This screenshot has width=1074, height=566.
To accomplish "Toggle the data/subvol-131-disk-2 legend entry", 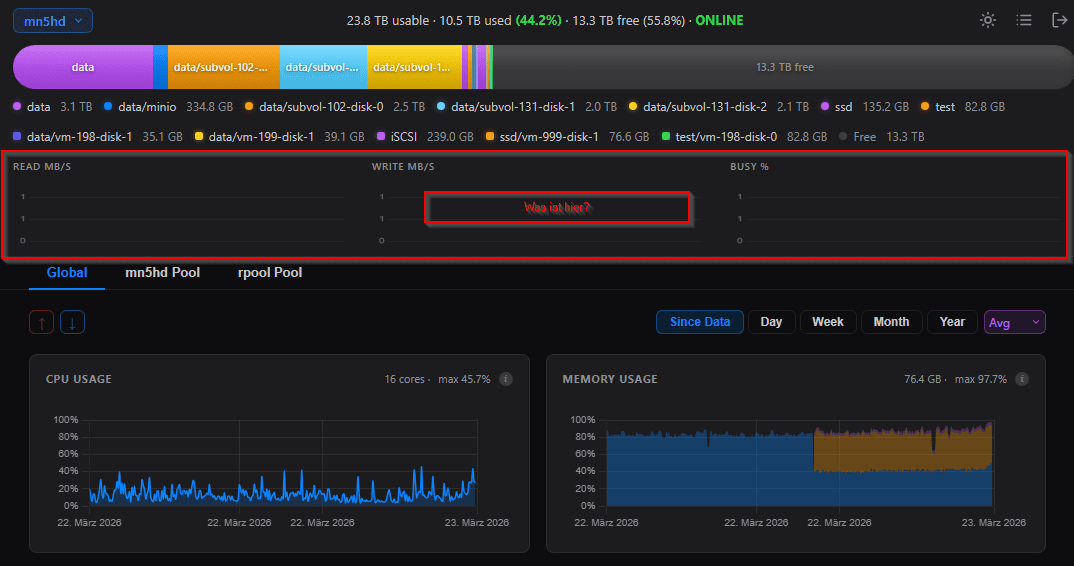I will pyautogui.click(x=719, y=107).
